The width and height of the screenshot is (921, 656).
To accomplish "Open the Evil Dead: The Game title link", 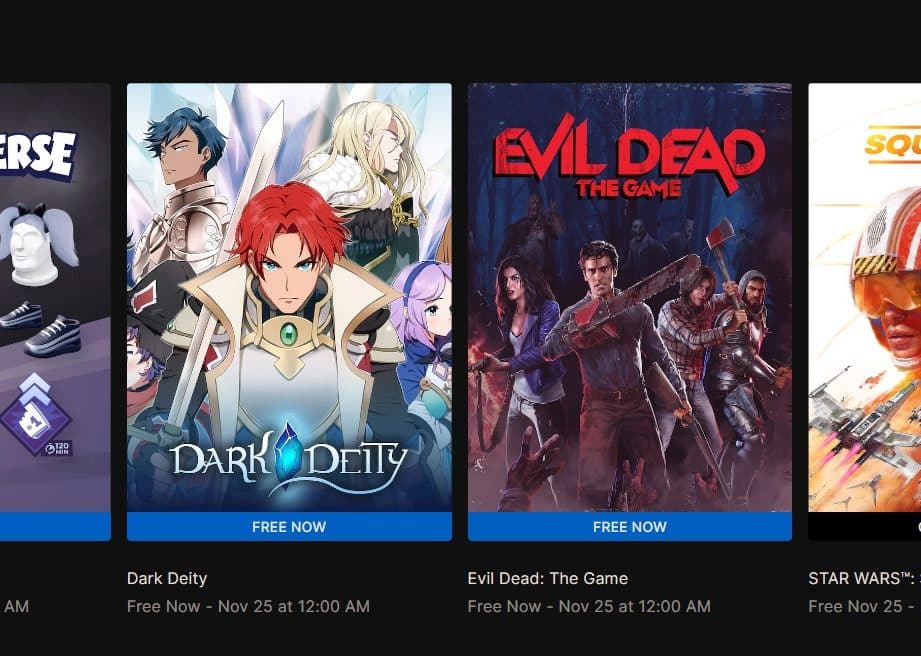I will coord(547,578).
